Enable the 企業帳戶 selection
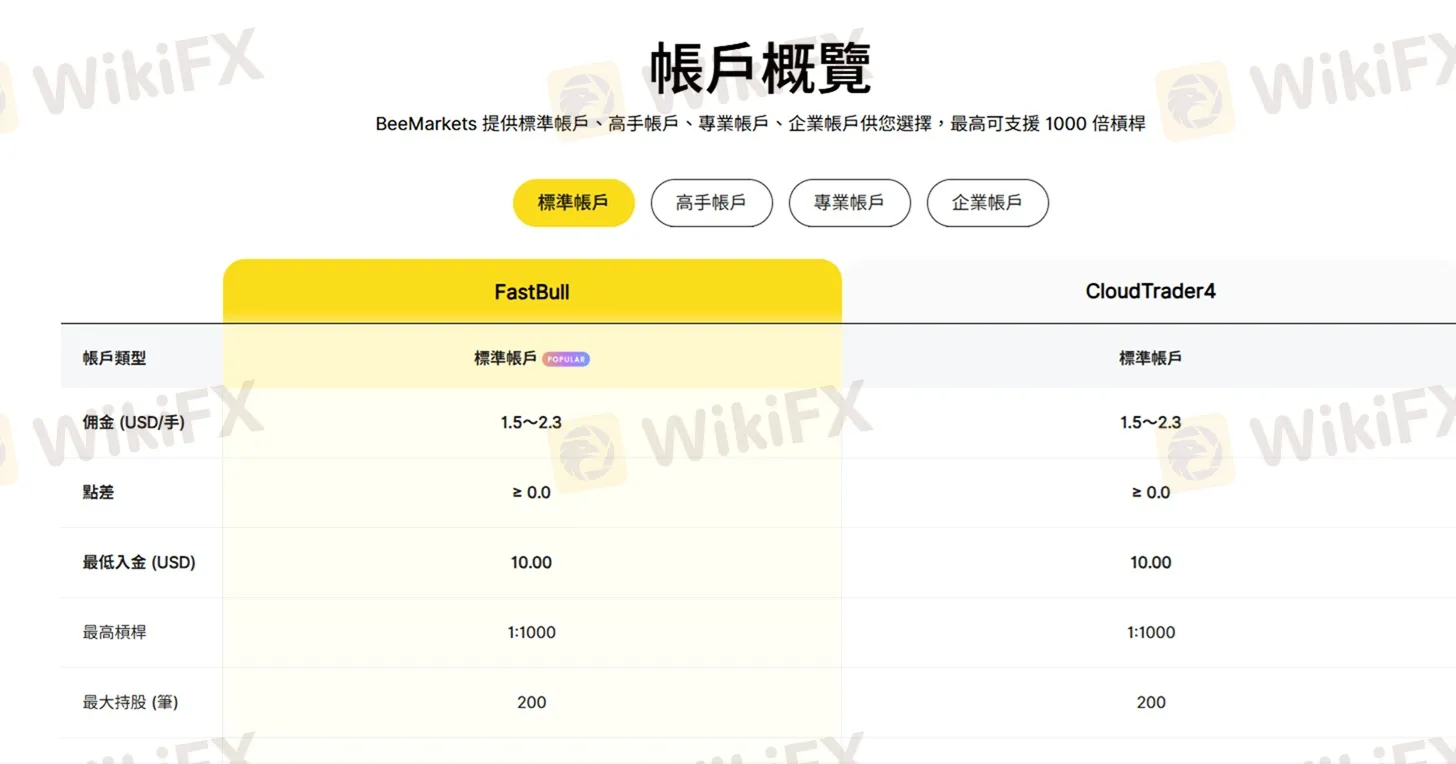 987,202
